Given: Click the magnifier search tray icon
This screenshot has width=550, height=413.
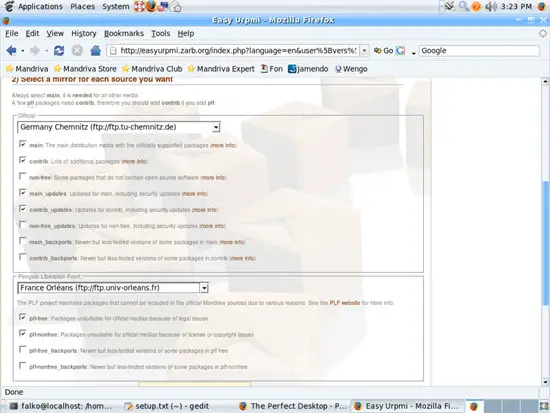Looking at the screenshot, I should [x=464, y=6].
